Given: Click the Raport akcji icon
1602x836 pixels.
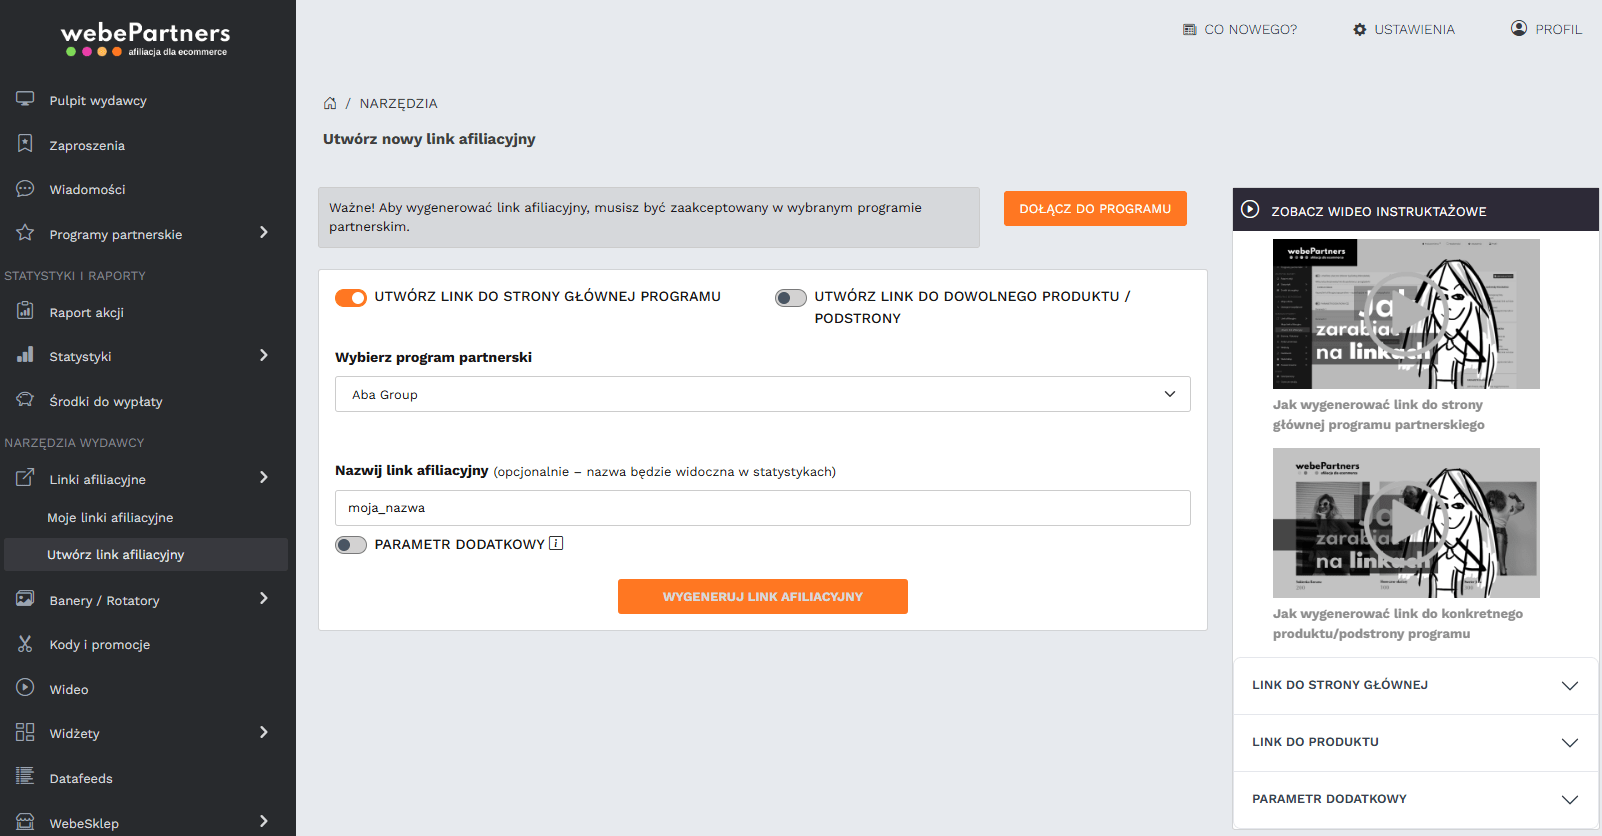Looking at the screenshot, I should pyautogui.click(x=25, y=311).
